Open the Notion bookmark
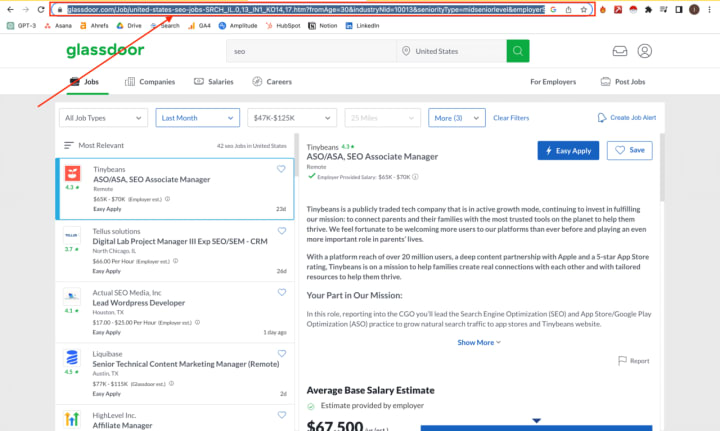 click(x=323, y=26)
